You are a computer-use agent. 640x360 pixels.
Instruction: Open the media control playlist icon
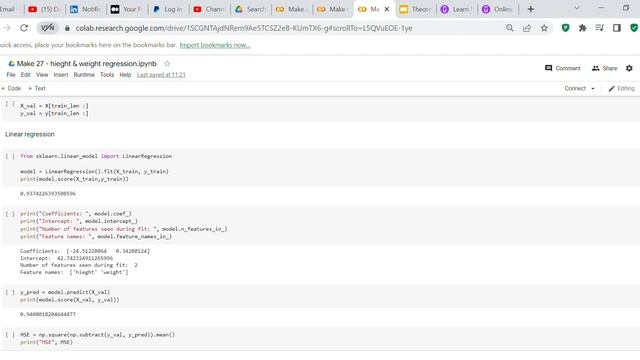coord(600,28)
